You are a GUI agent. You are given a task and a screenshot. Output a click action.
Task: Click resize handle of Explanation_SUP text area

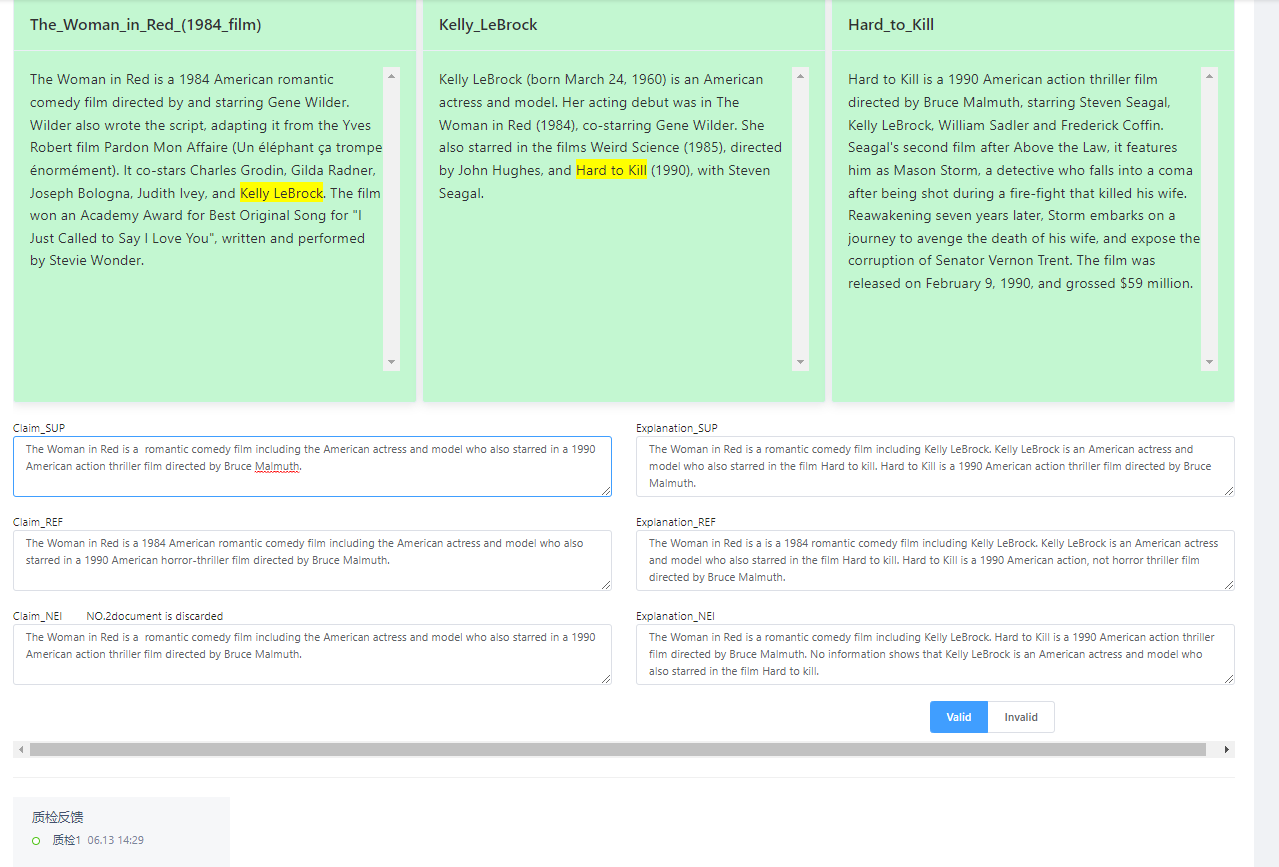[x=1229, y=490]
